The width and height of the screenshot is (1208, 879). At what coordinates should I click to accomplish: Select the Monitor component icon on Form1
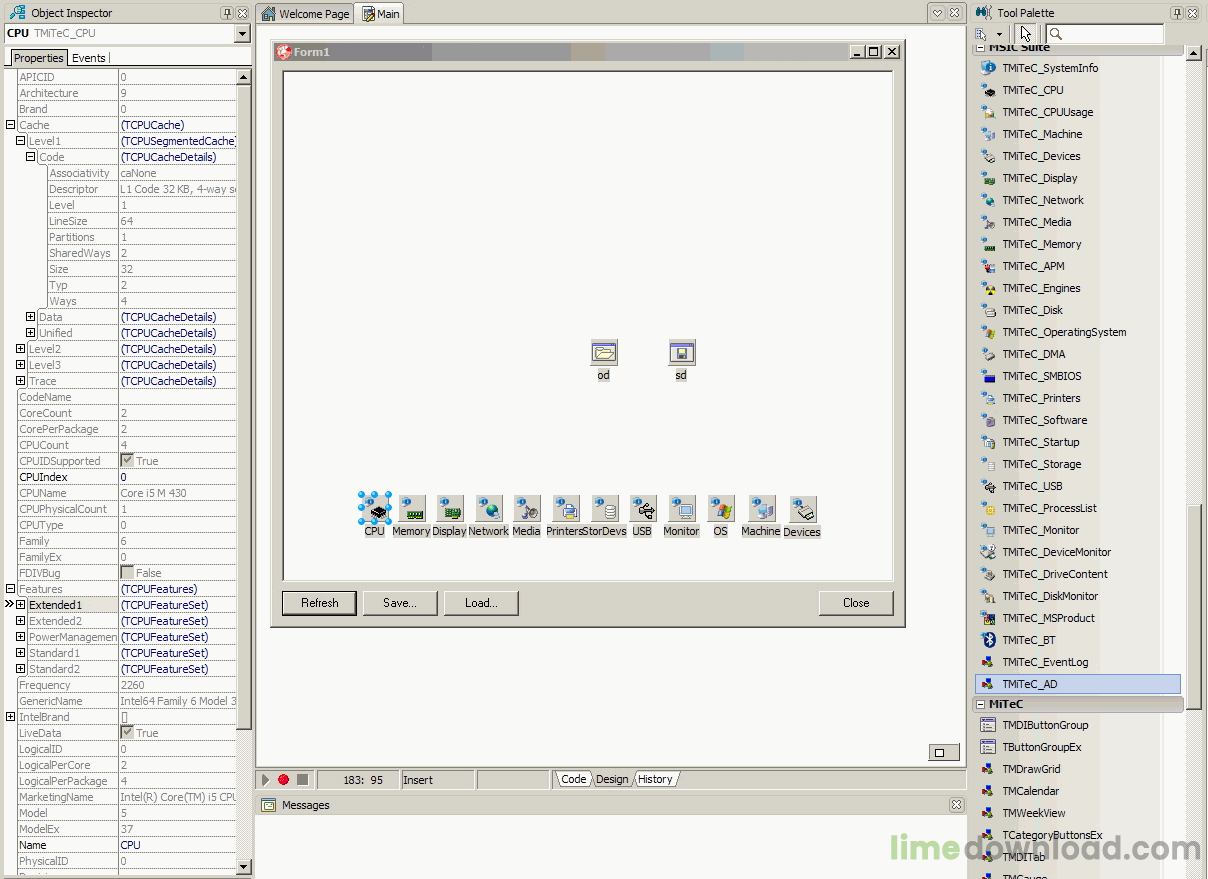tap(682, 509)
